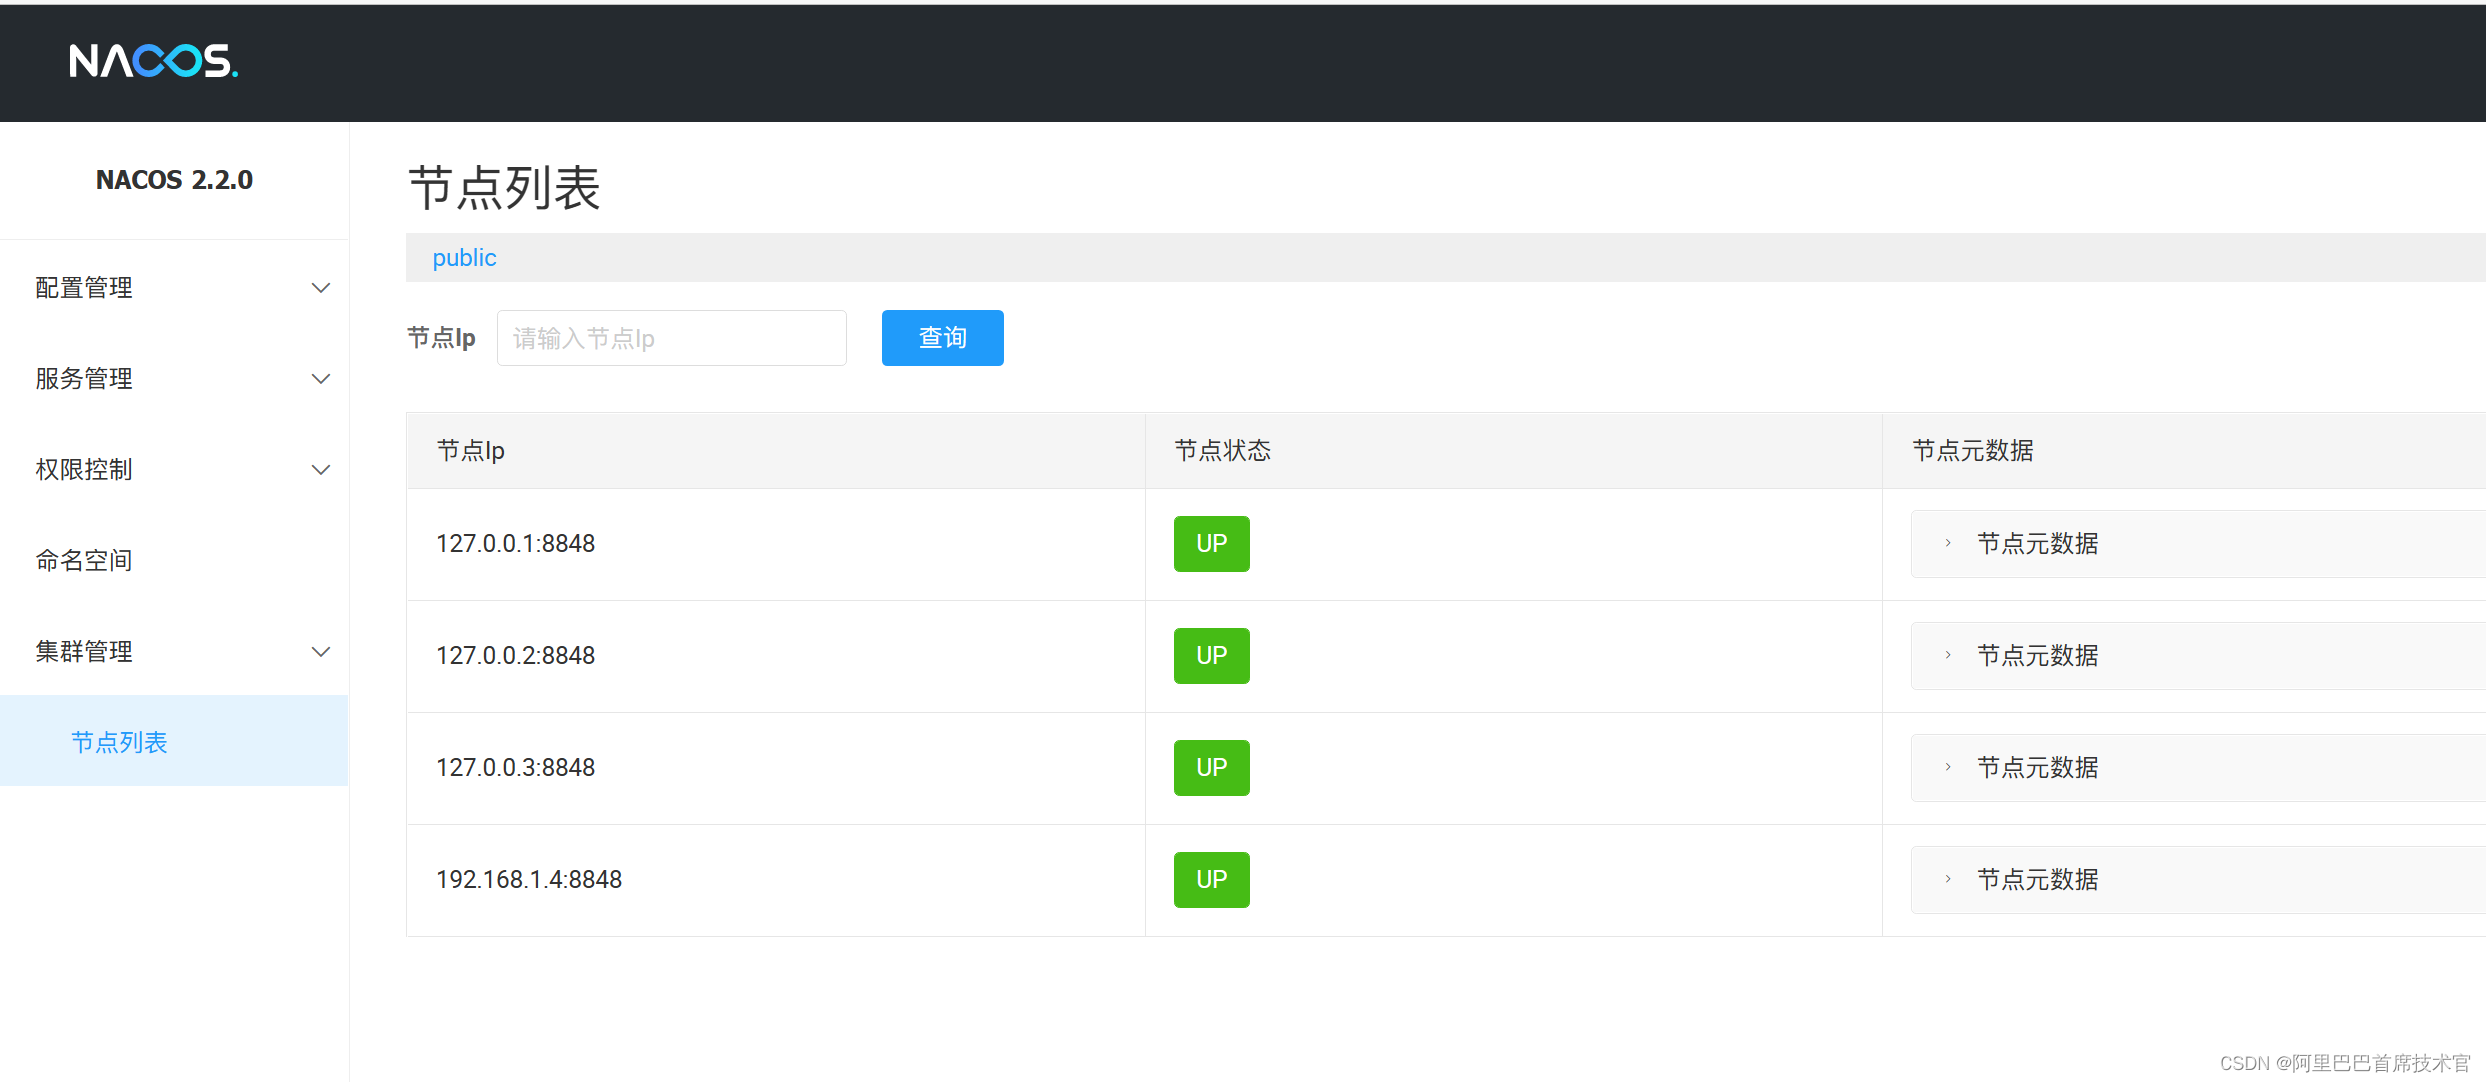Click UP status tag for 127.0.0.1:8848
This screenshot has height=1082, width=2486.
pos(1211,544)
